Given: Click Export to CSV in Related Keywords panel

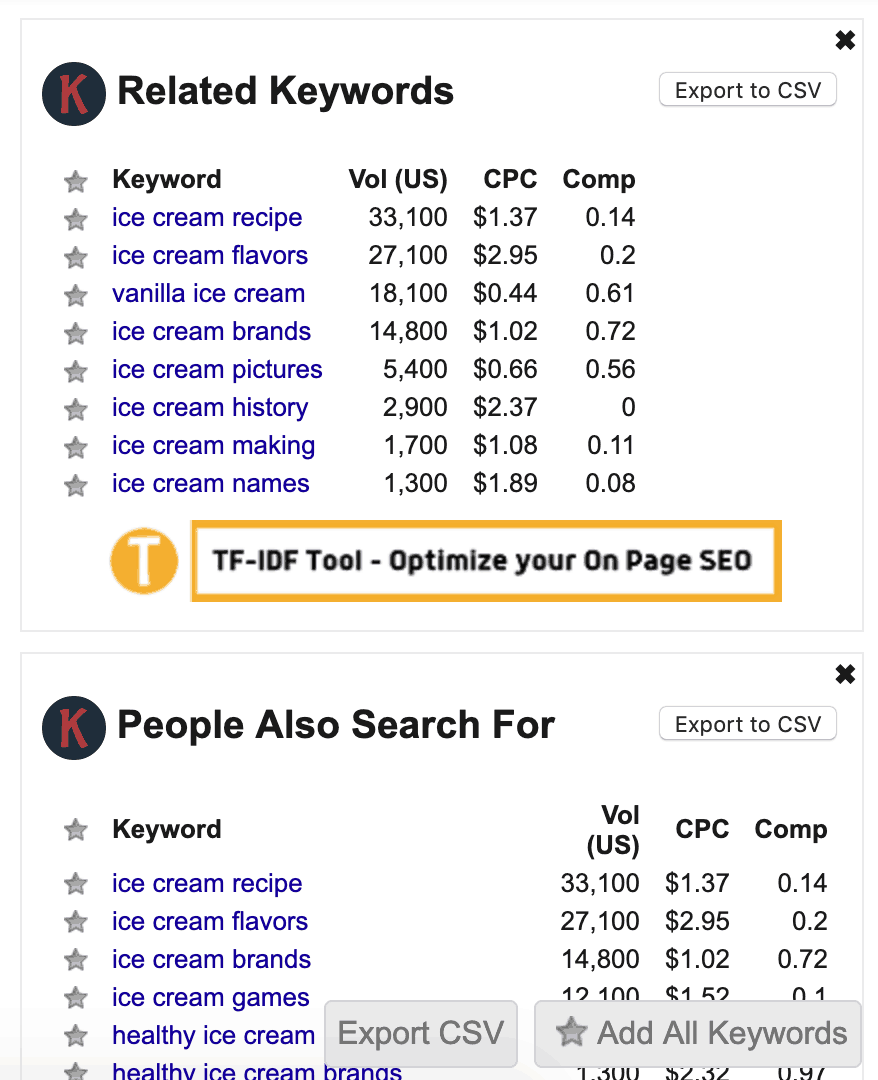Looking at the screenshot, I should click(x=747, y=89).
